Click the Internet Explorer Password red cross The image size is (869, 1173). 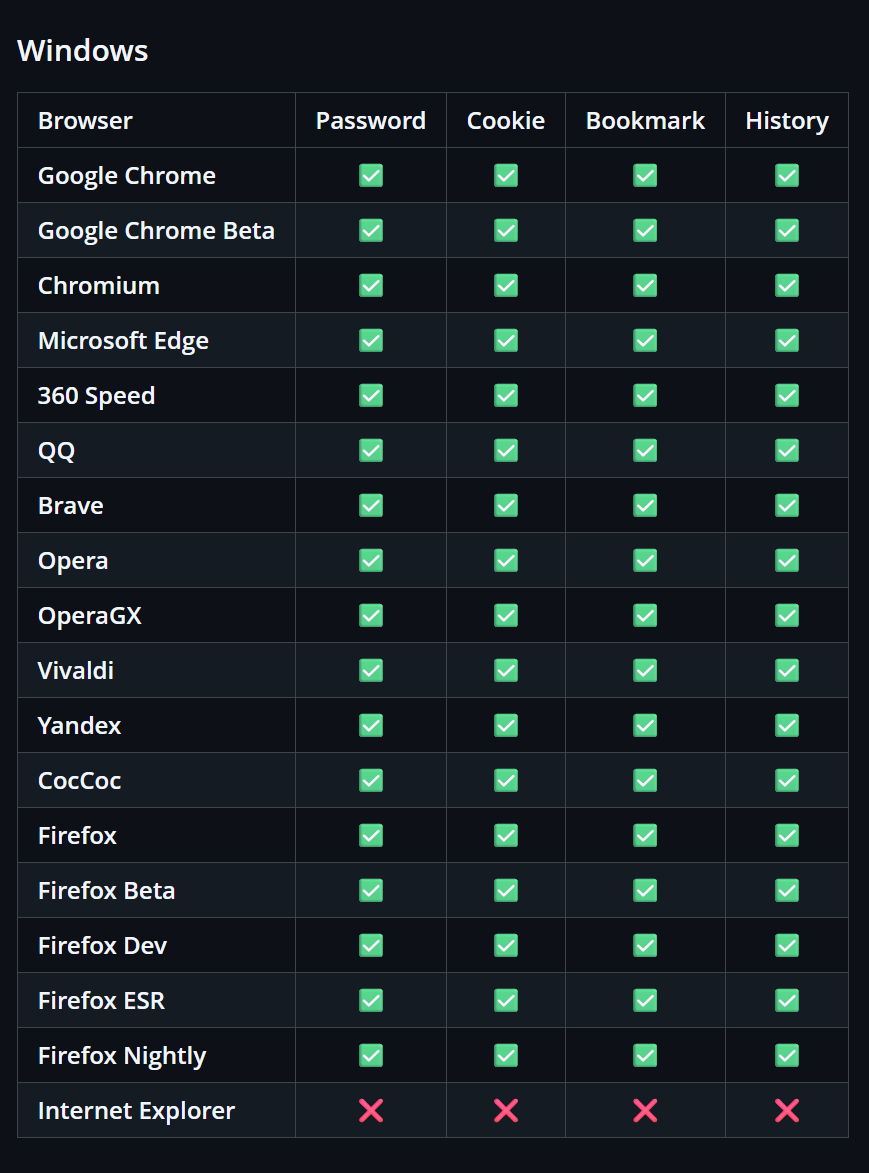tap(371, 1110)
